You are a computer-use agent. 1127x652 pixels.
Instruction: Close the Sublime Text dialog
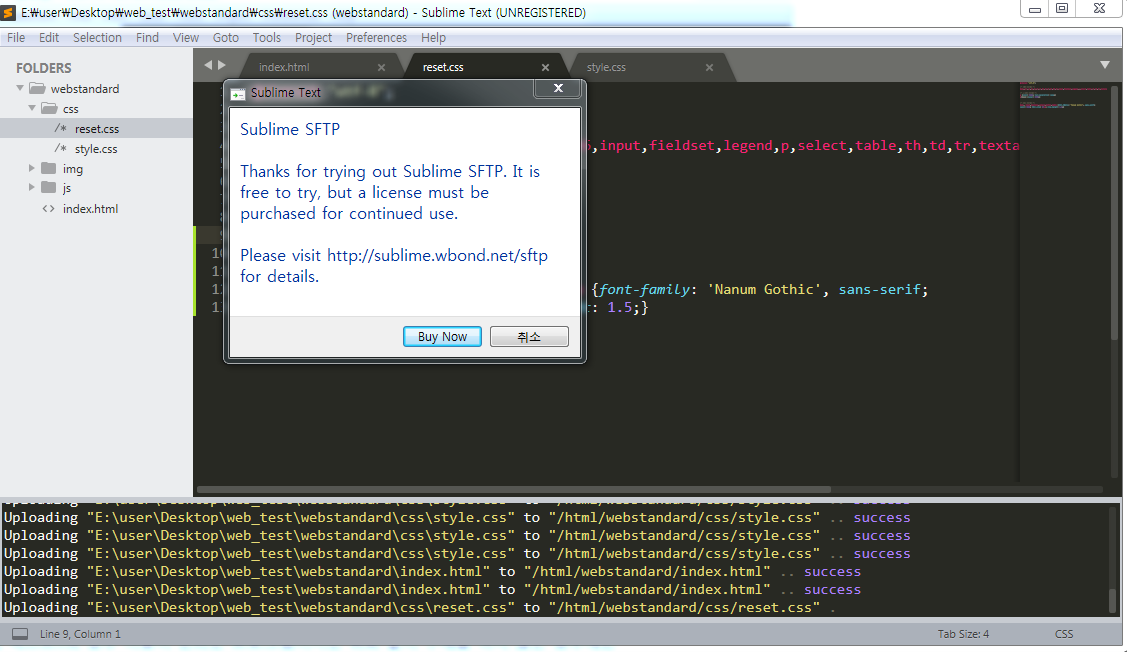[558, 88]
